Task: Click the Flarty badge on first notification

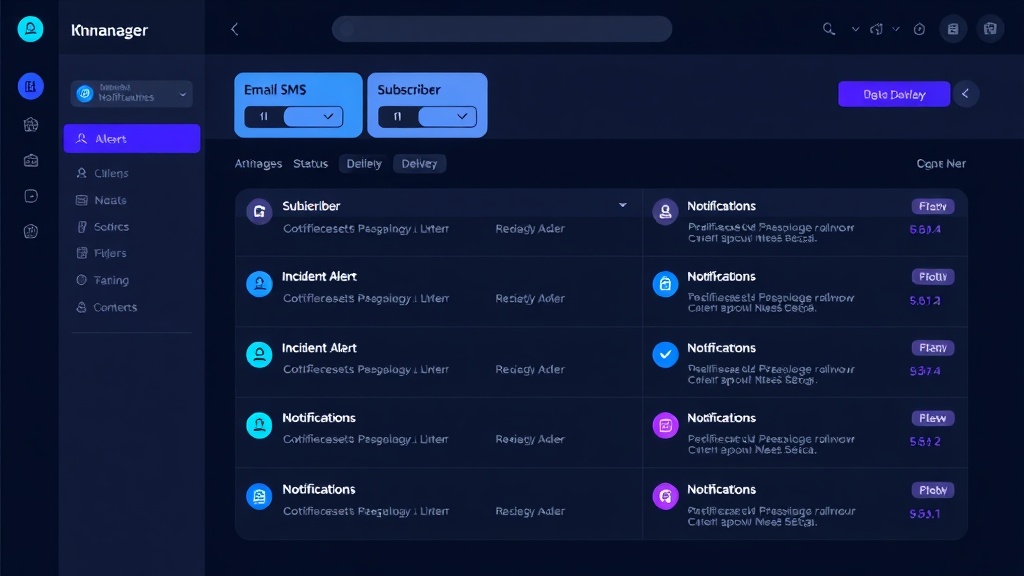Action: (x=932, y=206)
